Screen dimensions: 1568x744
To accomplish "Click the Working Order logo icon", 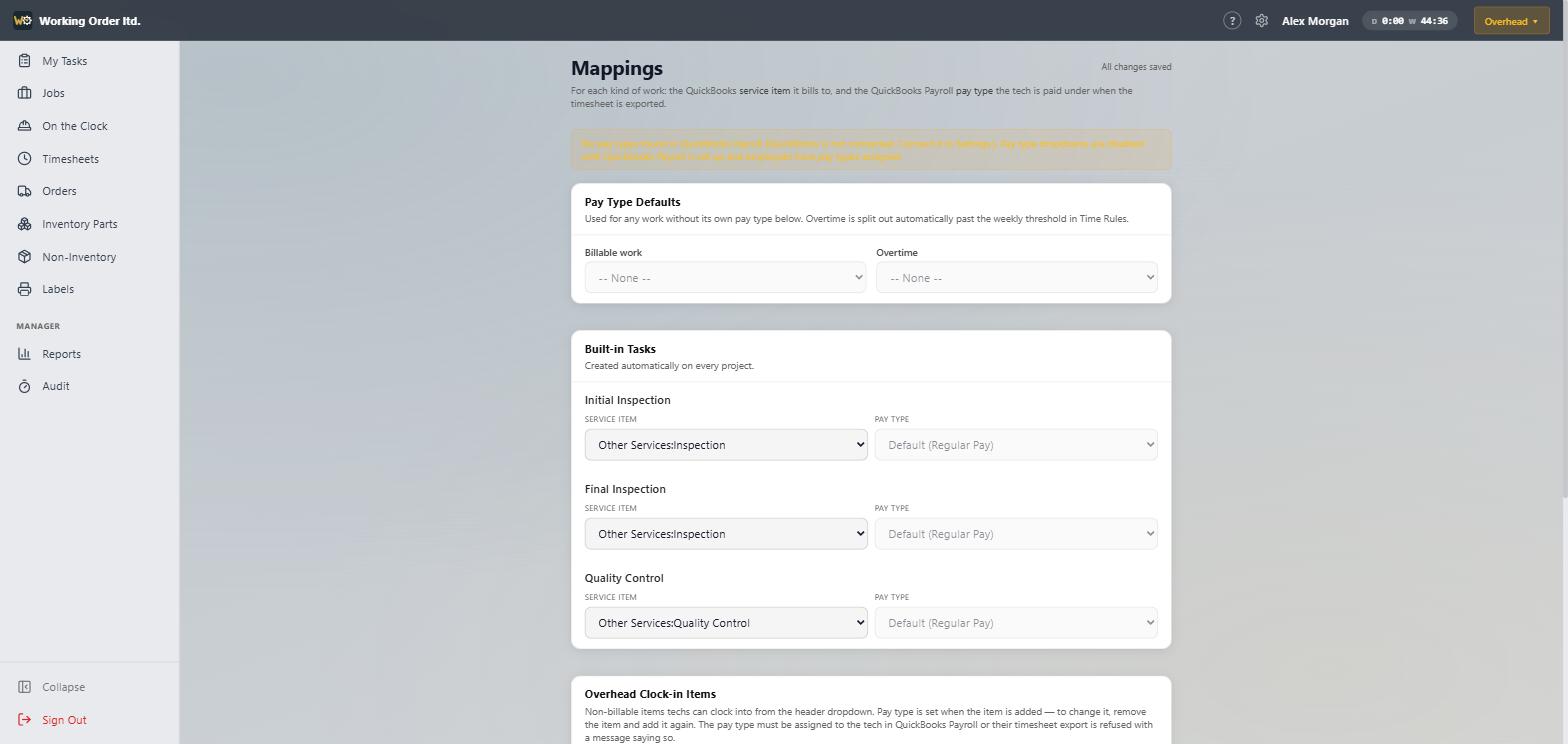I will click(x=22, y=20).
